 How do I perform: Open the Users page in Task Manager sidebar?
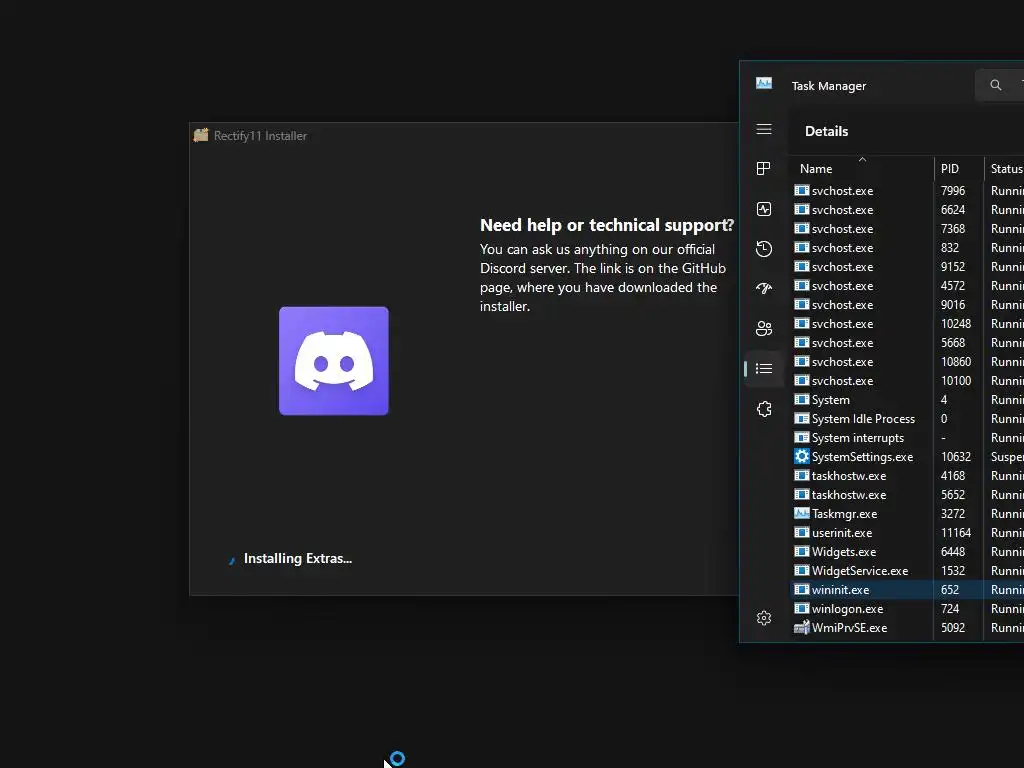763,328
